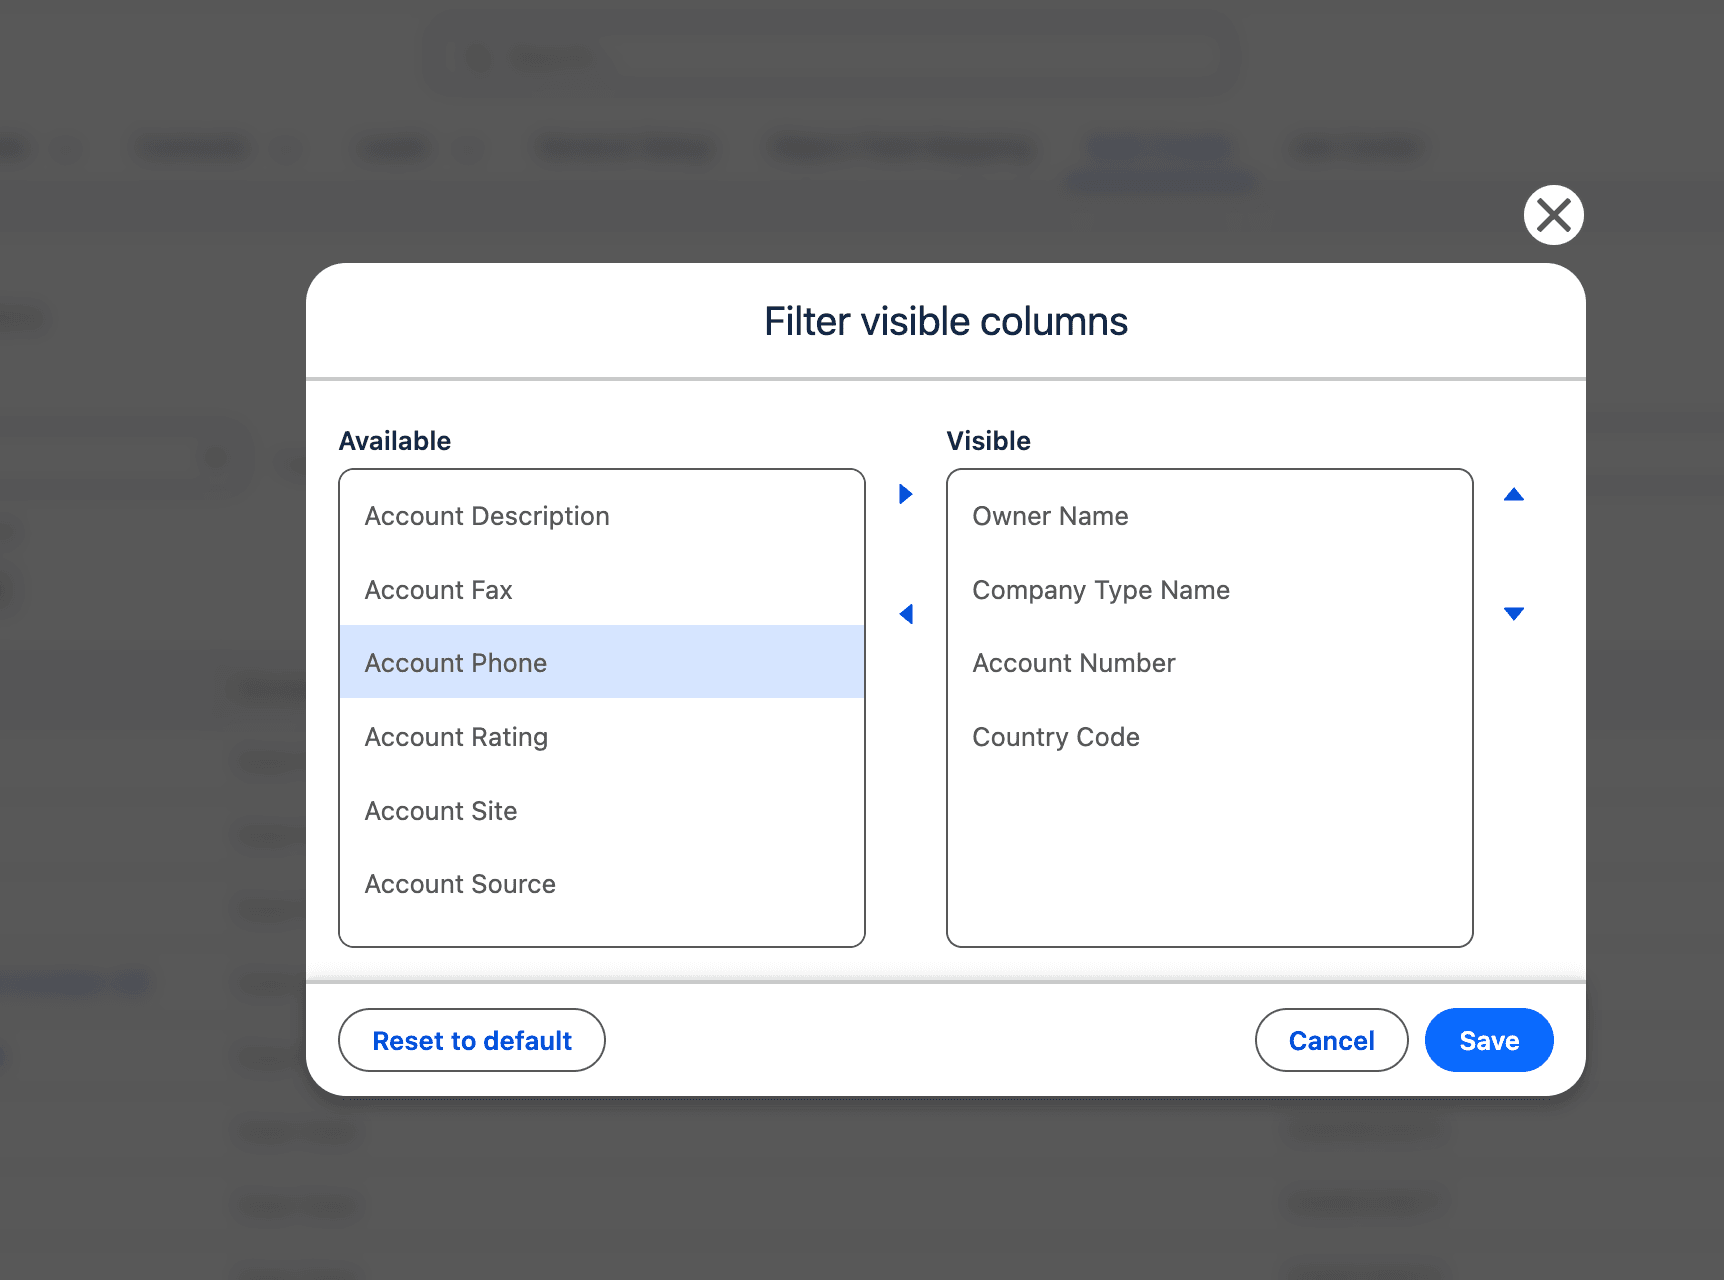Screen dimensions: 1724x1280
Task: Click the right-pointing transfer arrow icon
Action: point(904,493)
